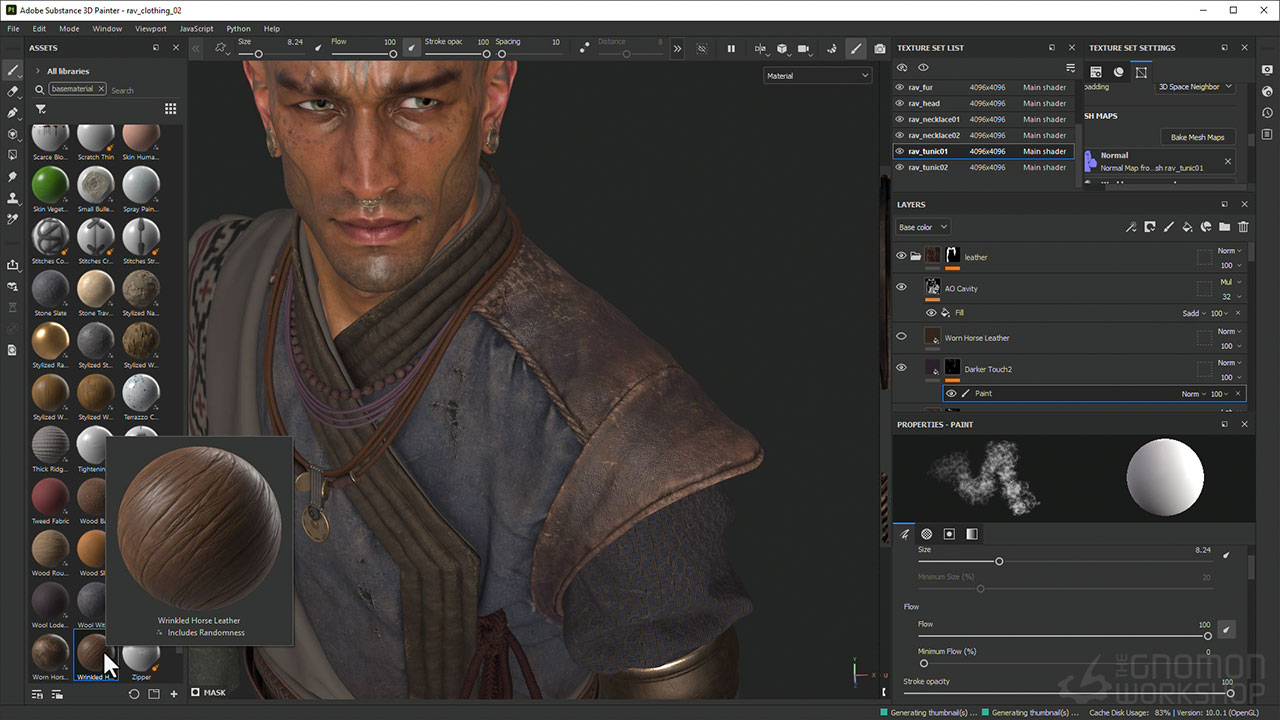Hide the AO Cavity layer

[901, 287]
